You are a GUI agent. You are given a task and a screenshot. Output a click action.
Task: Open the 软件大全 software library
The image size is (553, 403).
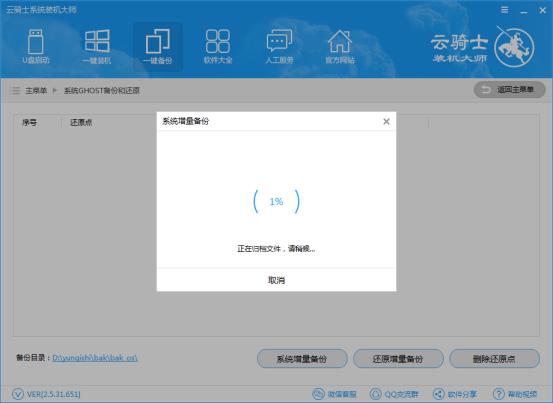[x=218, y=47]
